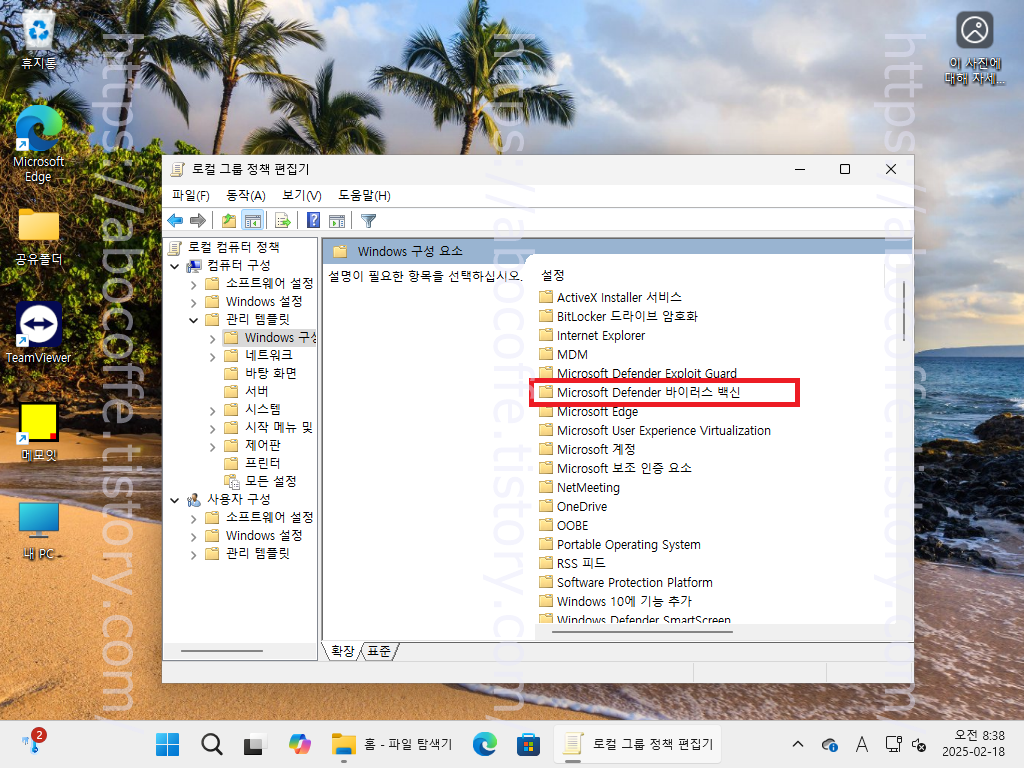1024x768 pixels.
Task: Click the IME language indicator A
Action: coord(862,744)
